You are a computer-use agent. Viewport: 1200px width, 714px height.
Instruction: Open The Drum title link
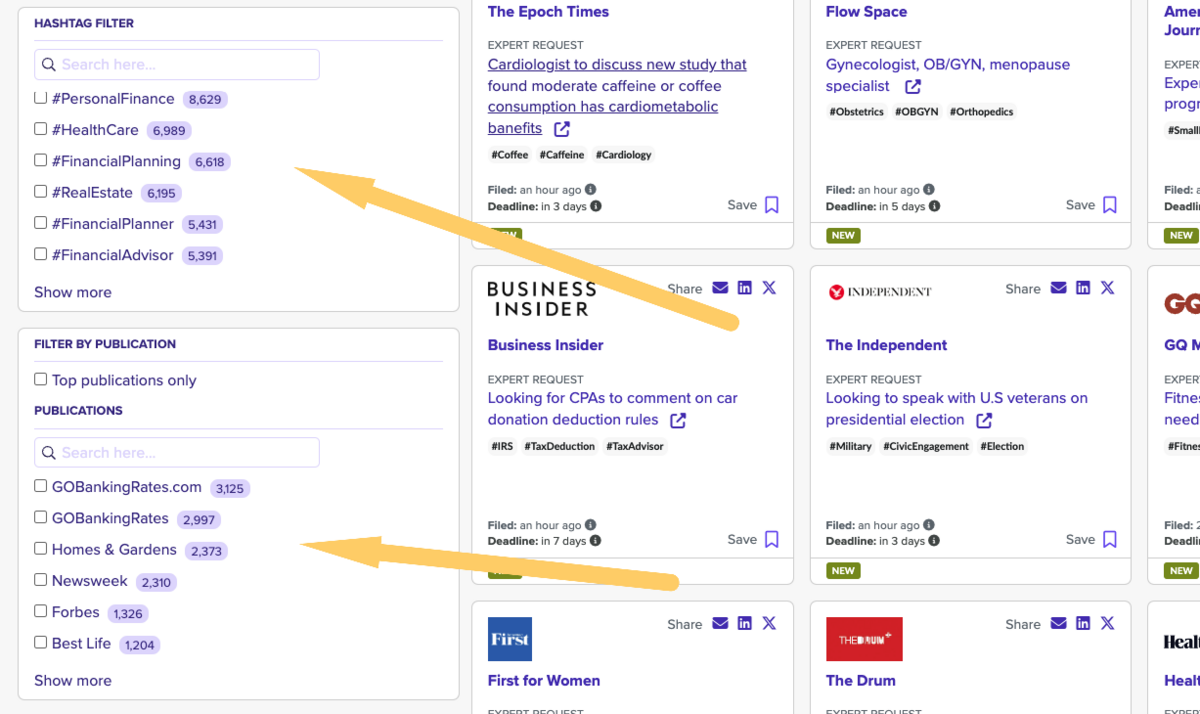click(861, 681)
